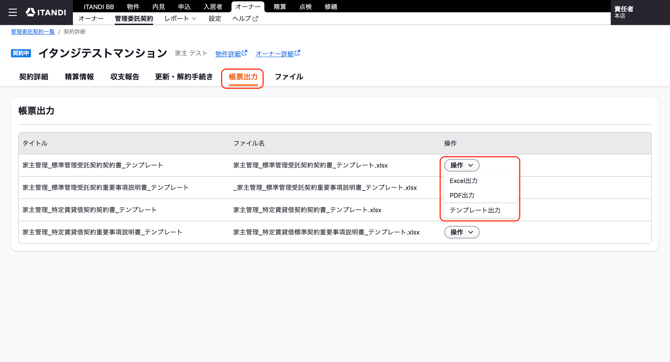Image resolution: width=670 pixels, height=362 pixels.
Task: Switch to the 精算情報 tab
Action: [x=79, y=77]
